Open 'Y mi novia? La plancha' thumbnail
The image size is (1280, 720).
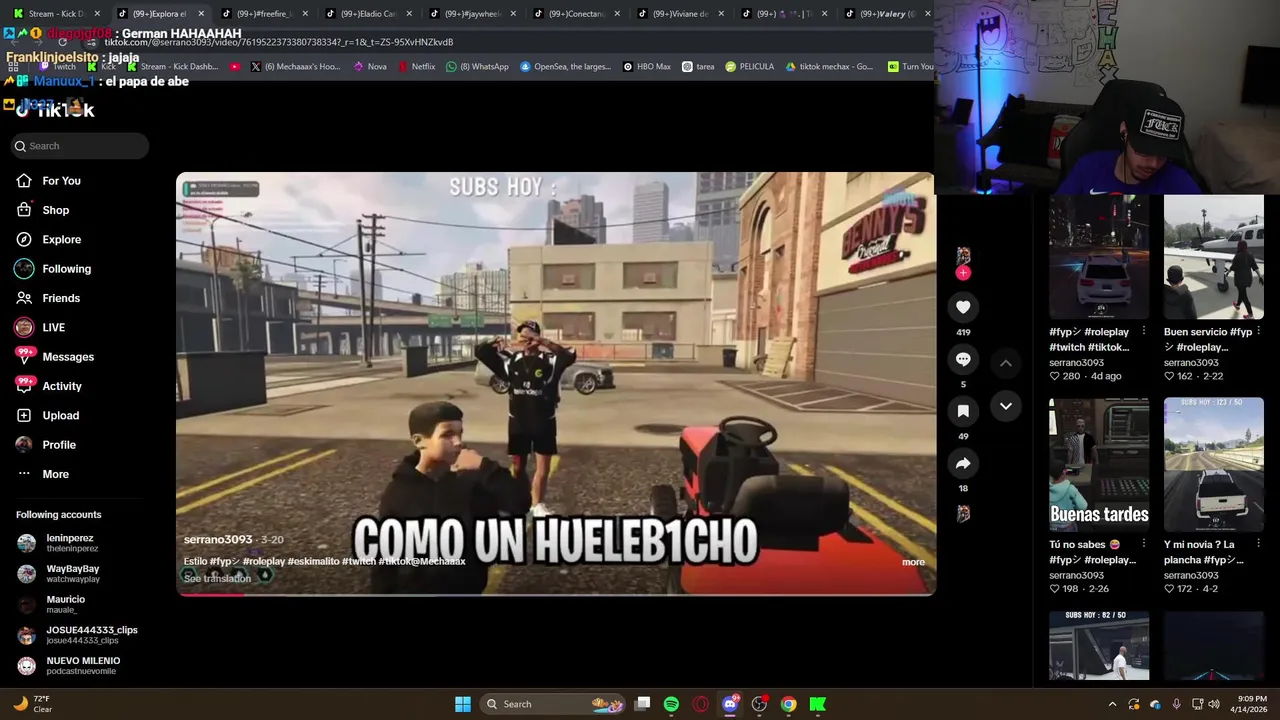click(x=1213, y=465)
